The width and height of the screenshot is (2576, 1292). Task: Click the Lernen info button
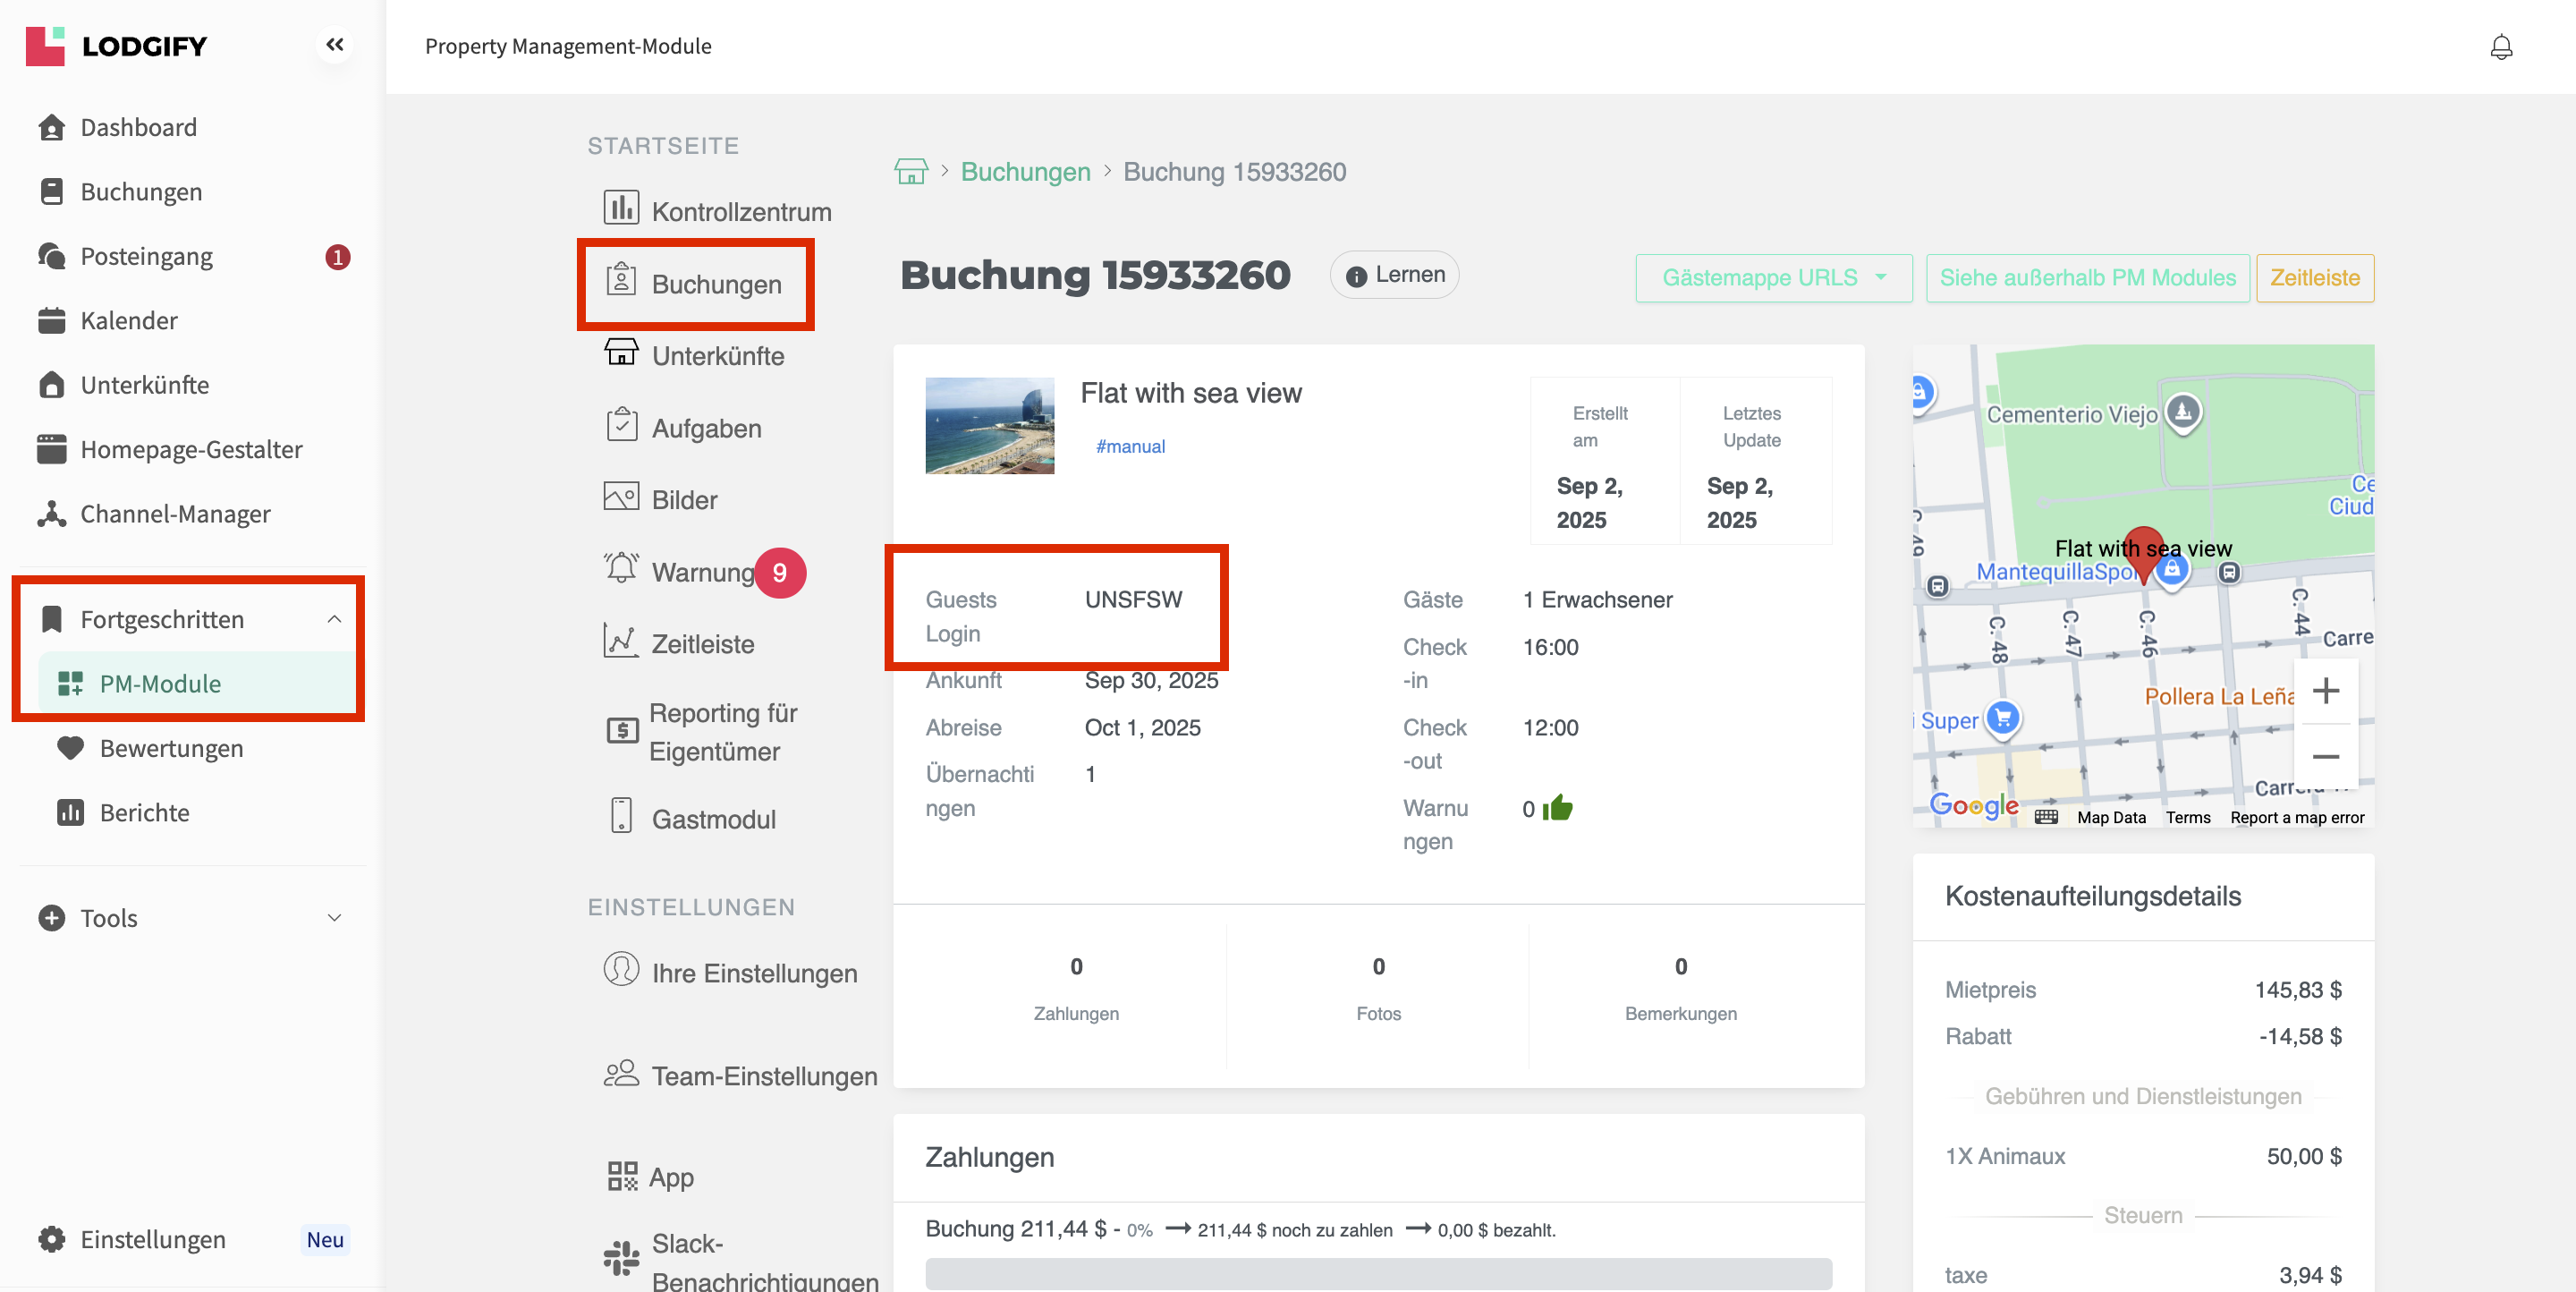[x=1394, y=275]
